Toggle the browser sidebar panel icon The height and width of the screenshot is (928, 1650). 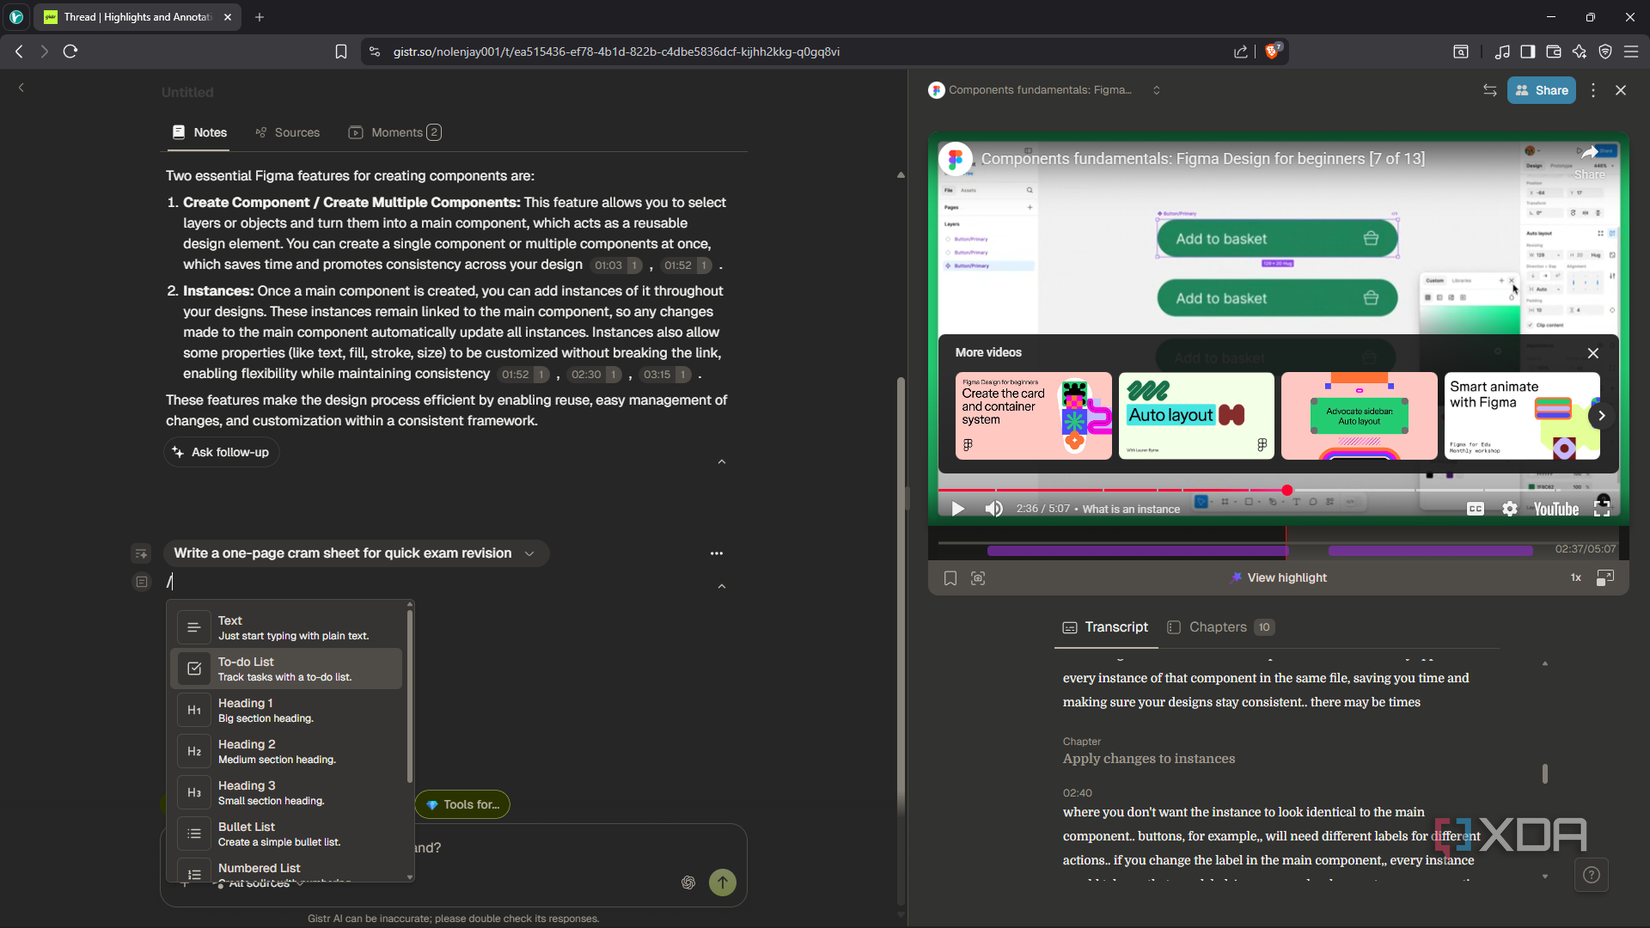point(1528,52)
